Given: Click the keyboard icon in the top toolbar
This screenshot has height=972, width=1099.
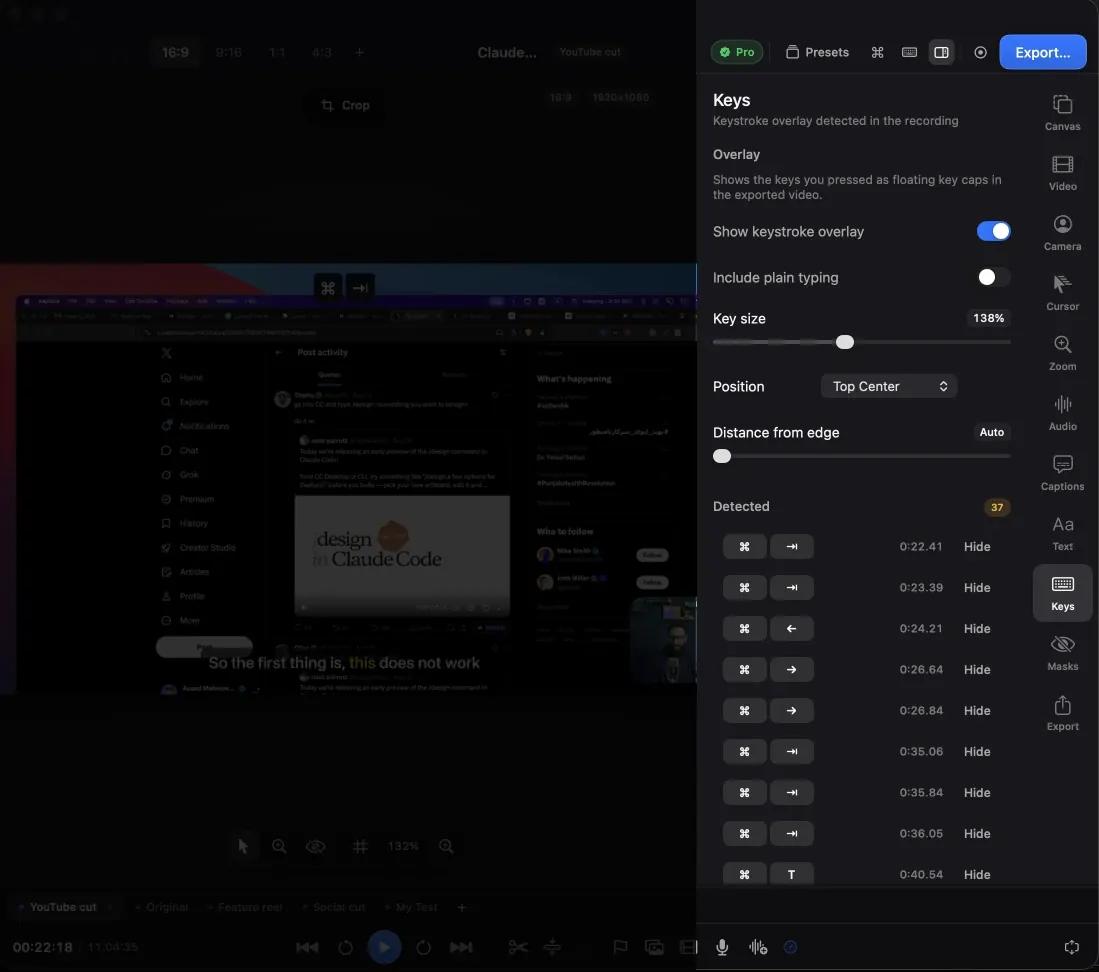Looking at the screenshot, I should 909,52.
